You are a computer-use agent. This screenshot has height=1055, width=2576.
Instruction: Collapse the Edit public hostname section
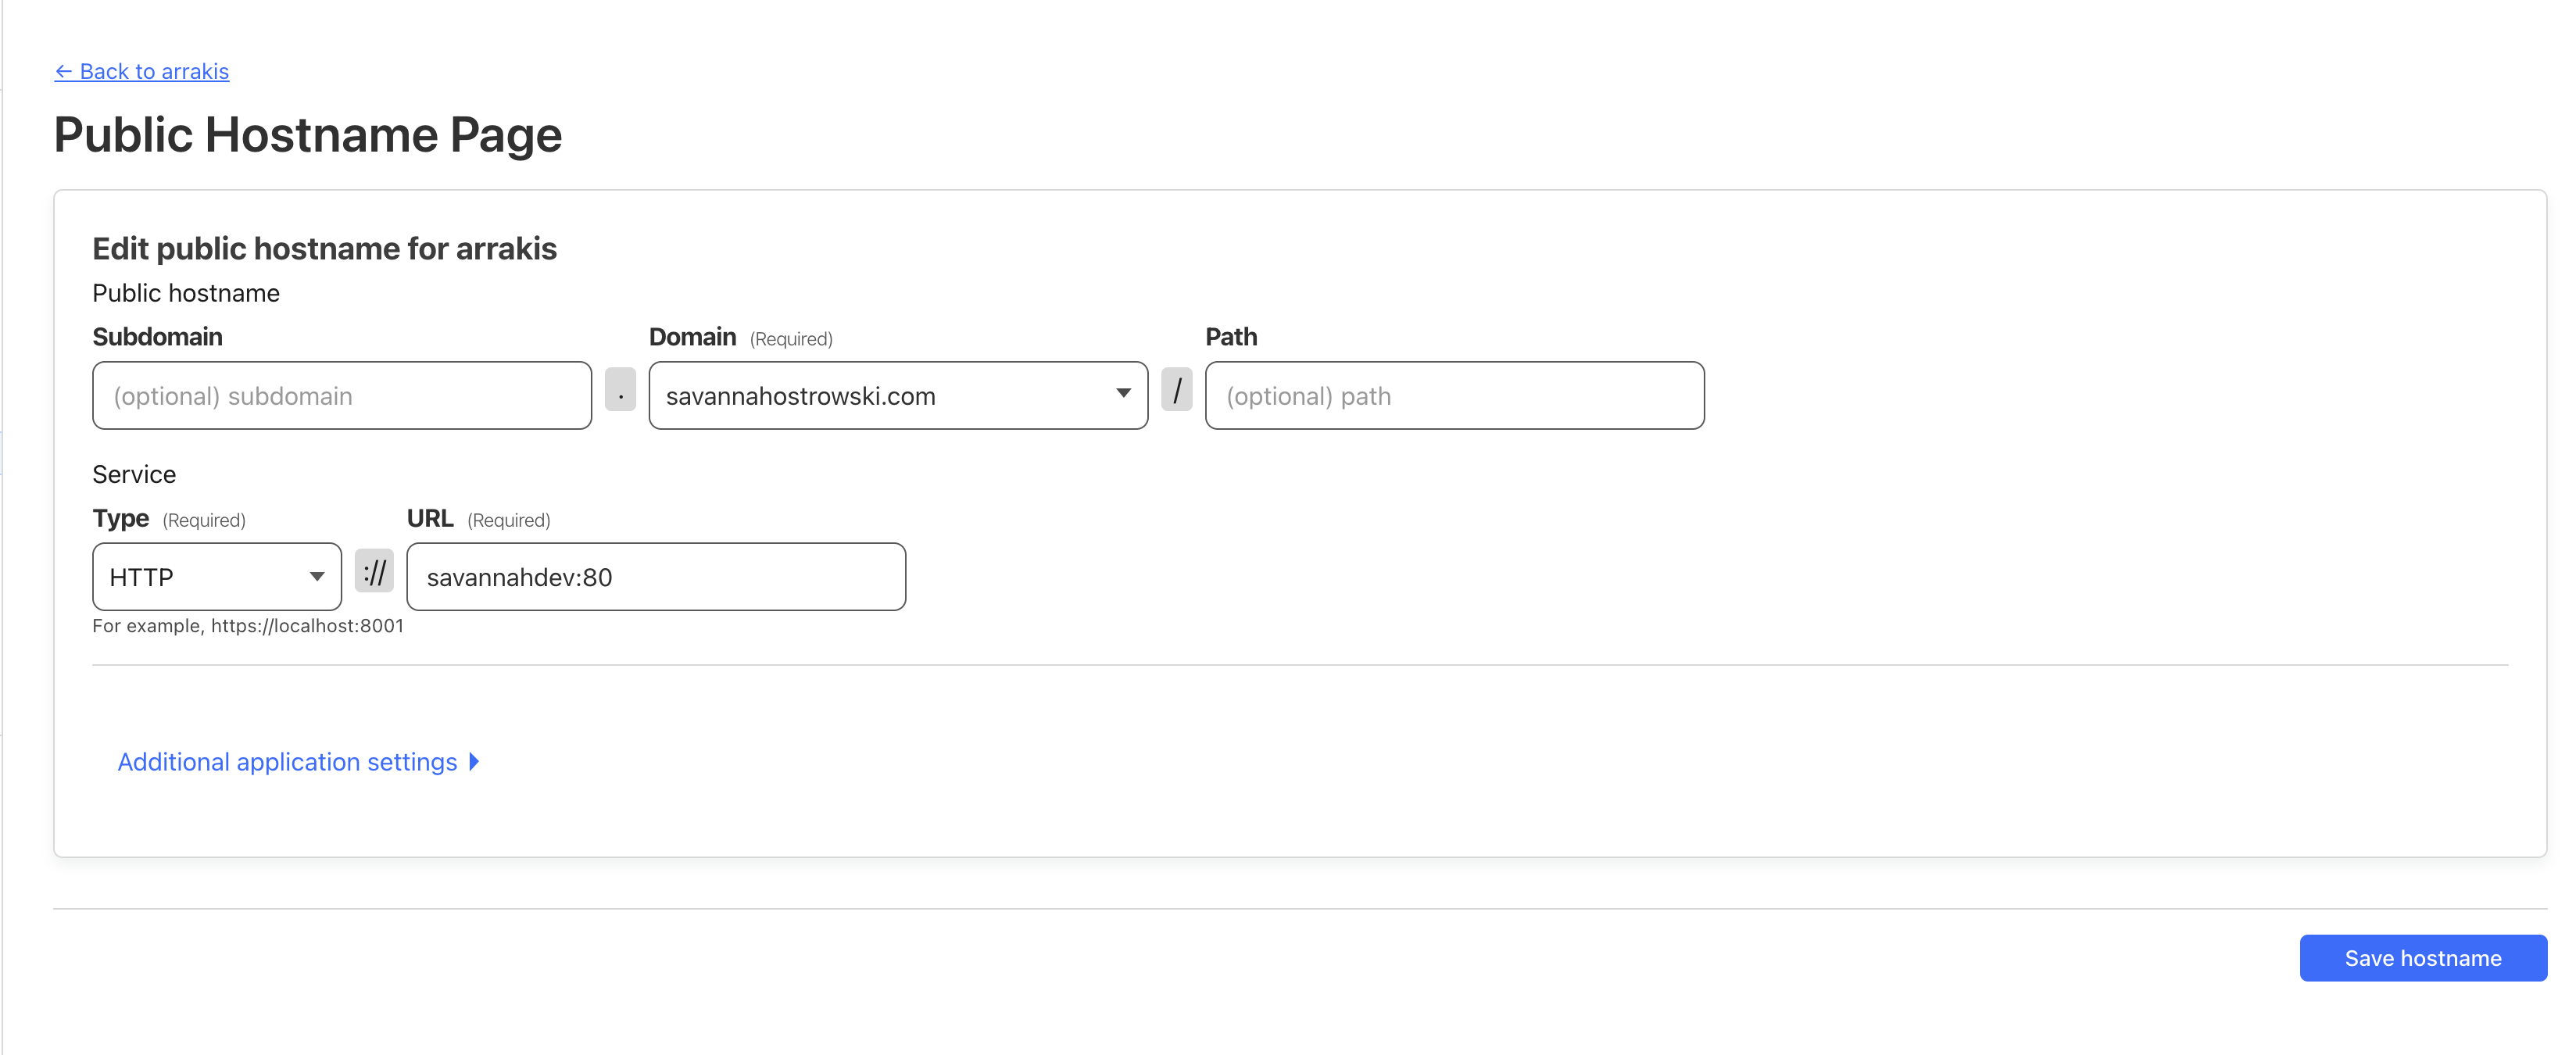coord(324,248)
